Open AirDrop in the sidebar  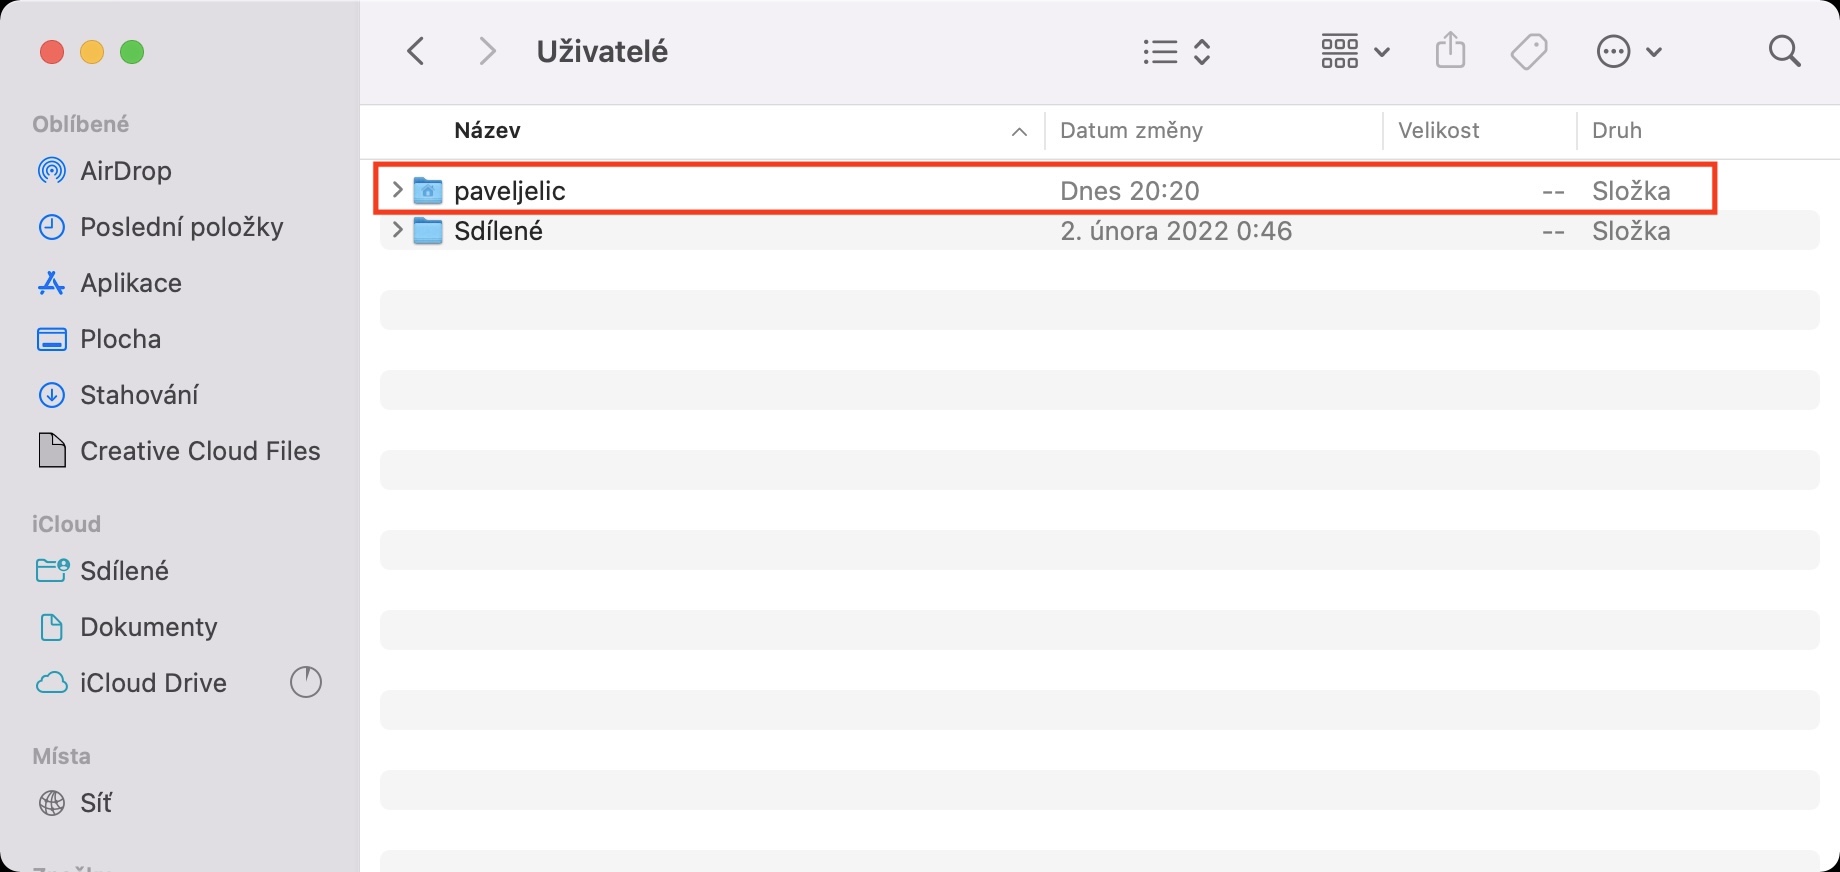tap(125, 171)
